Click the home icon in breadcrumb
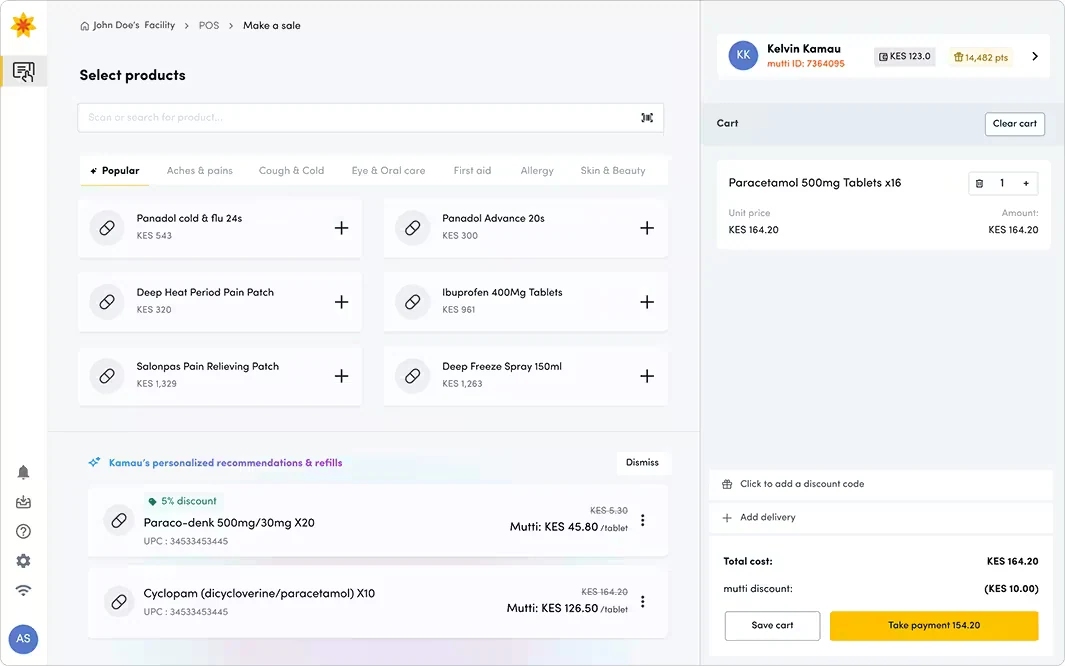 coord(84,26)
